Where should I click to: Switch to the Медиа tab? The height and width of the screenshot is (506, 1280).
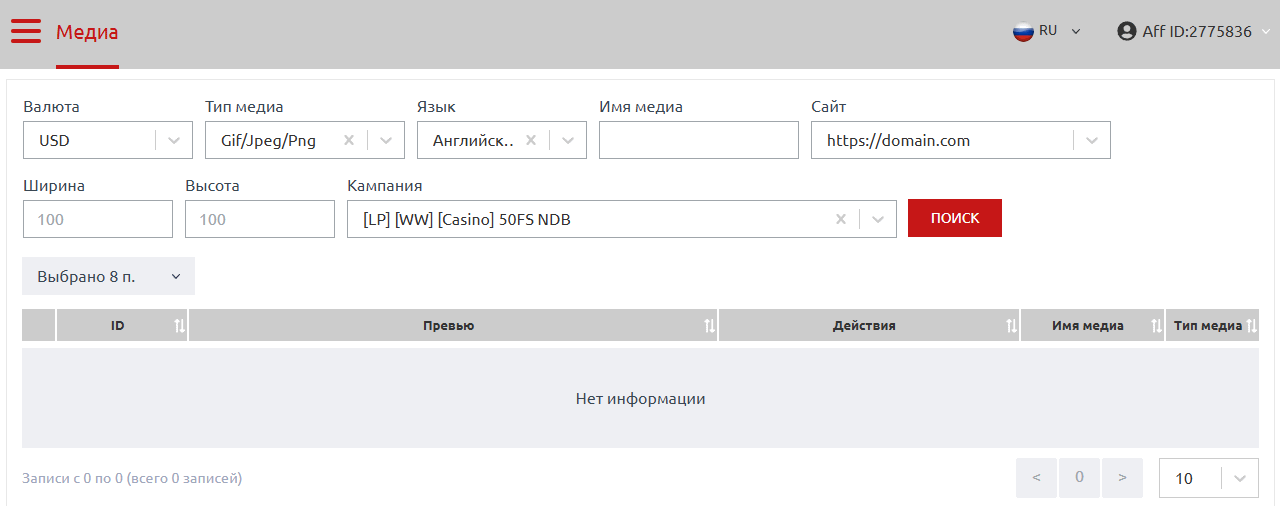[x=87, y=32]
